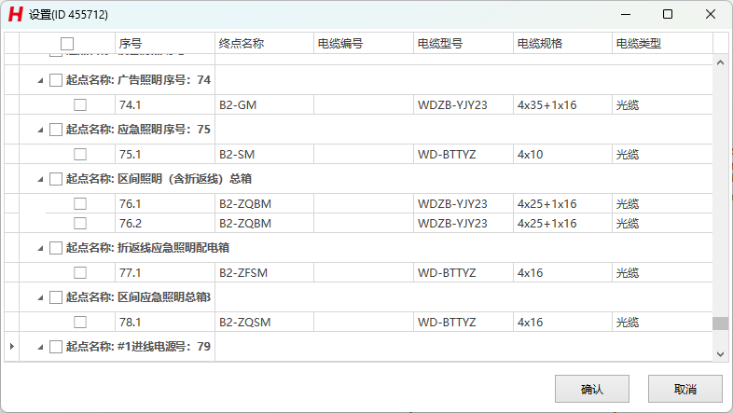Tick the select-all checkbox in the header
The width and height of the screenshot is (733, 413).
click(67, 43)
